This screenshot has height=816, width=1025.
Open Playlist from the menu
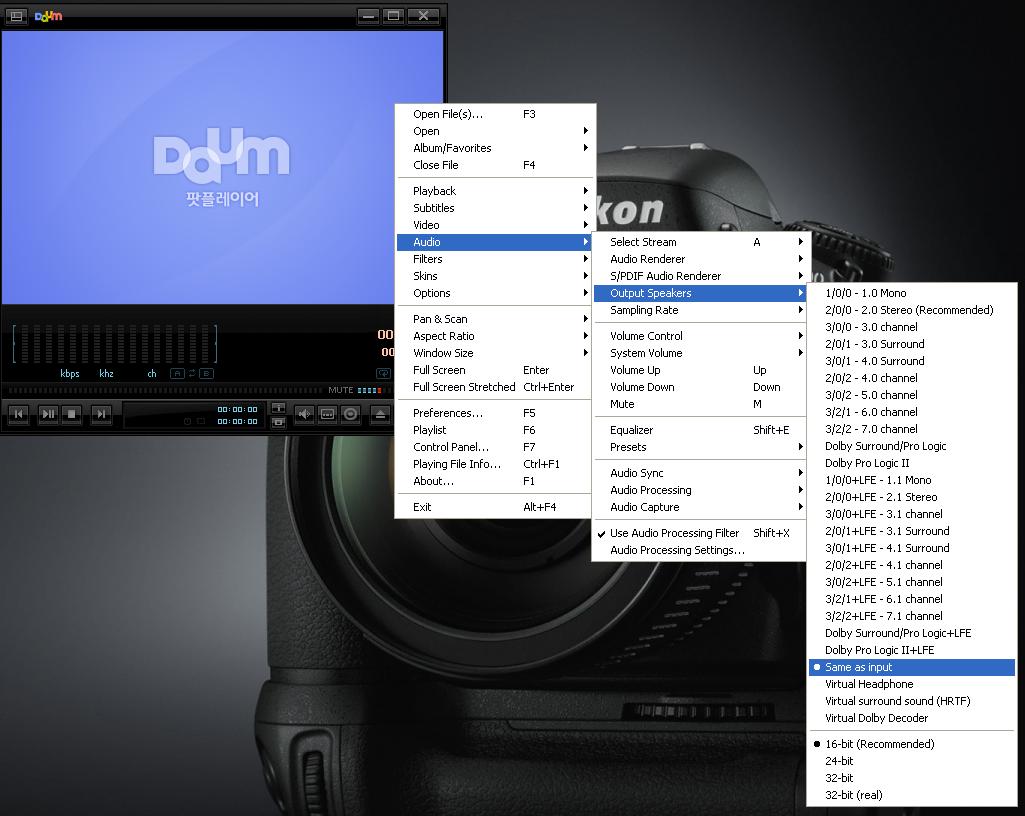pos(496,430)
